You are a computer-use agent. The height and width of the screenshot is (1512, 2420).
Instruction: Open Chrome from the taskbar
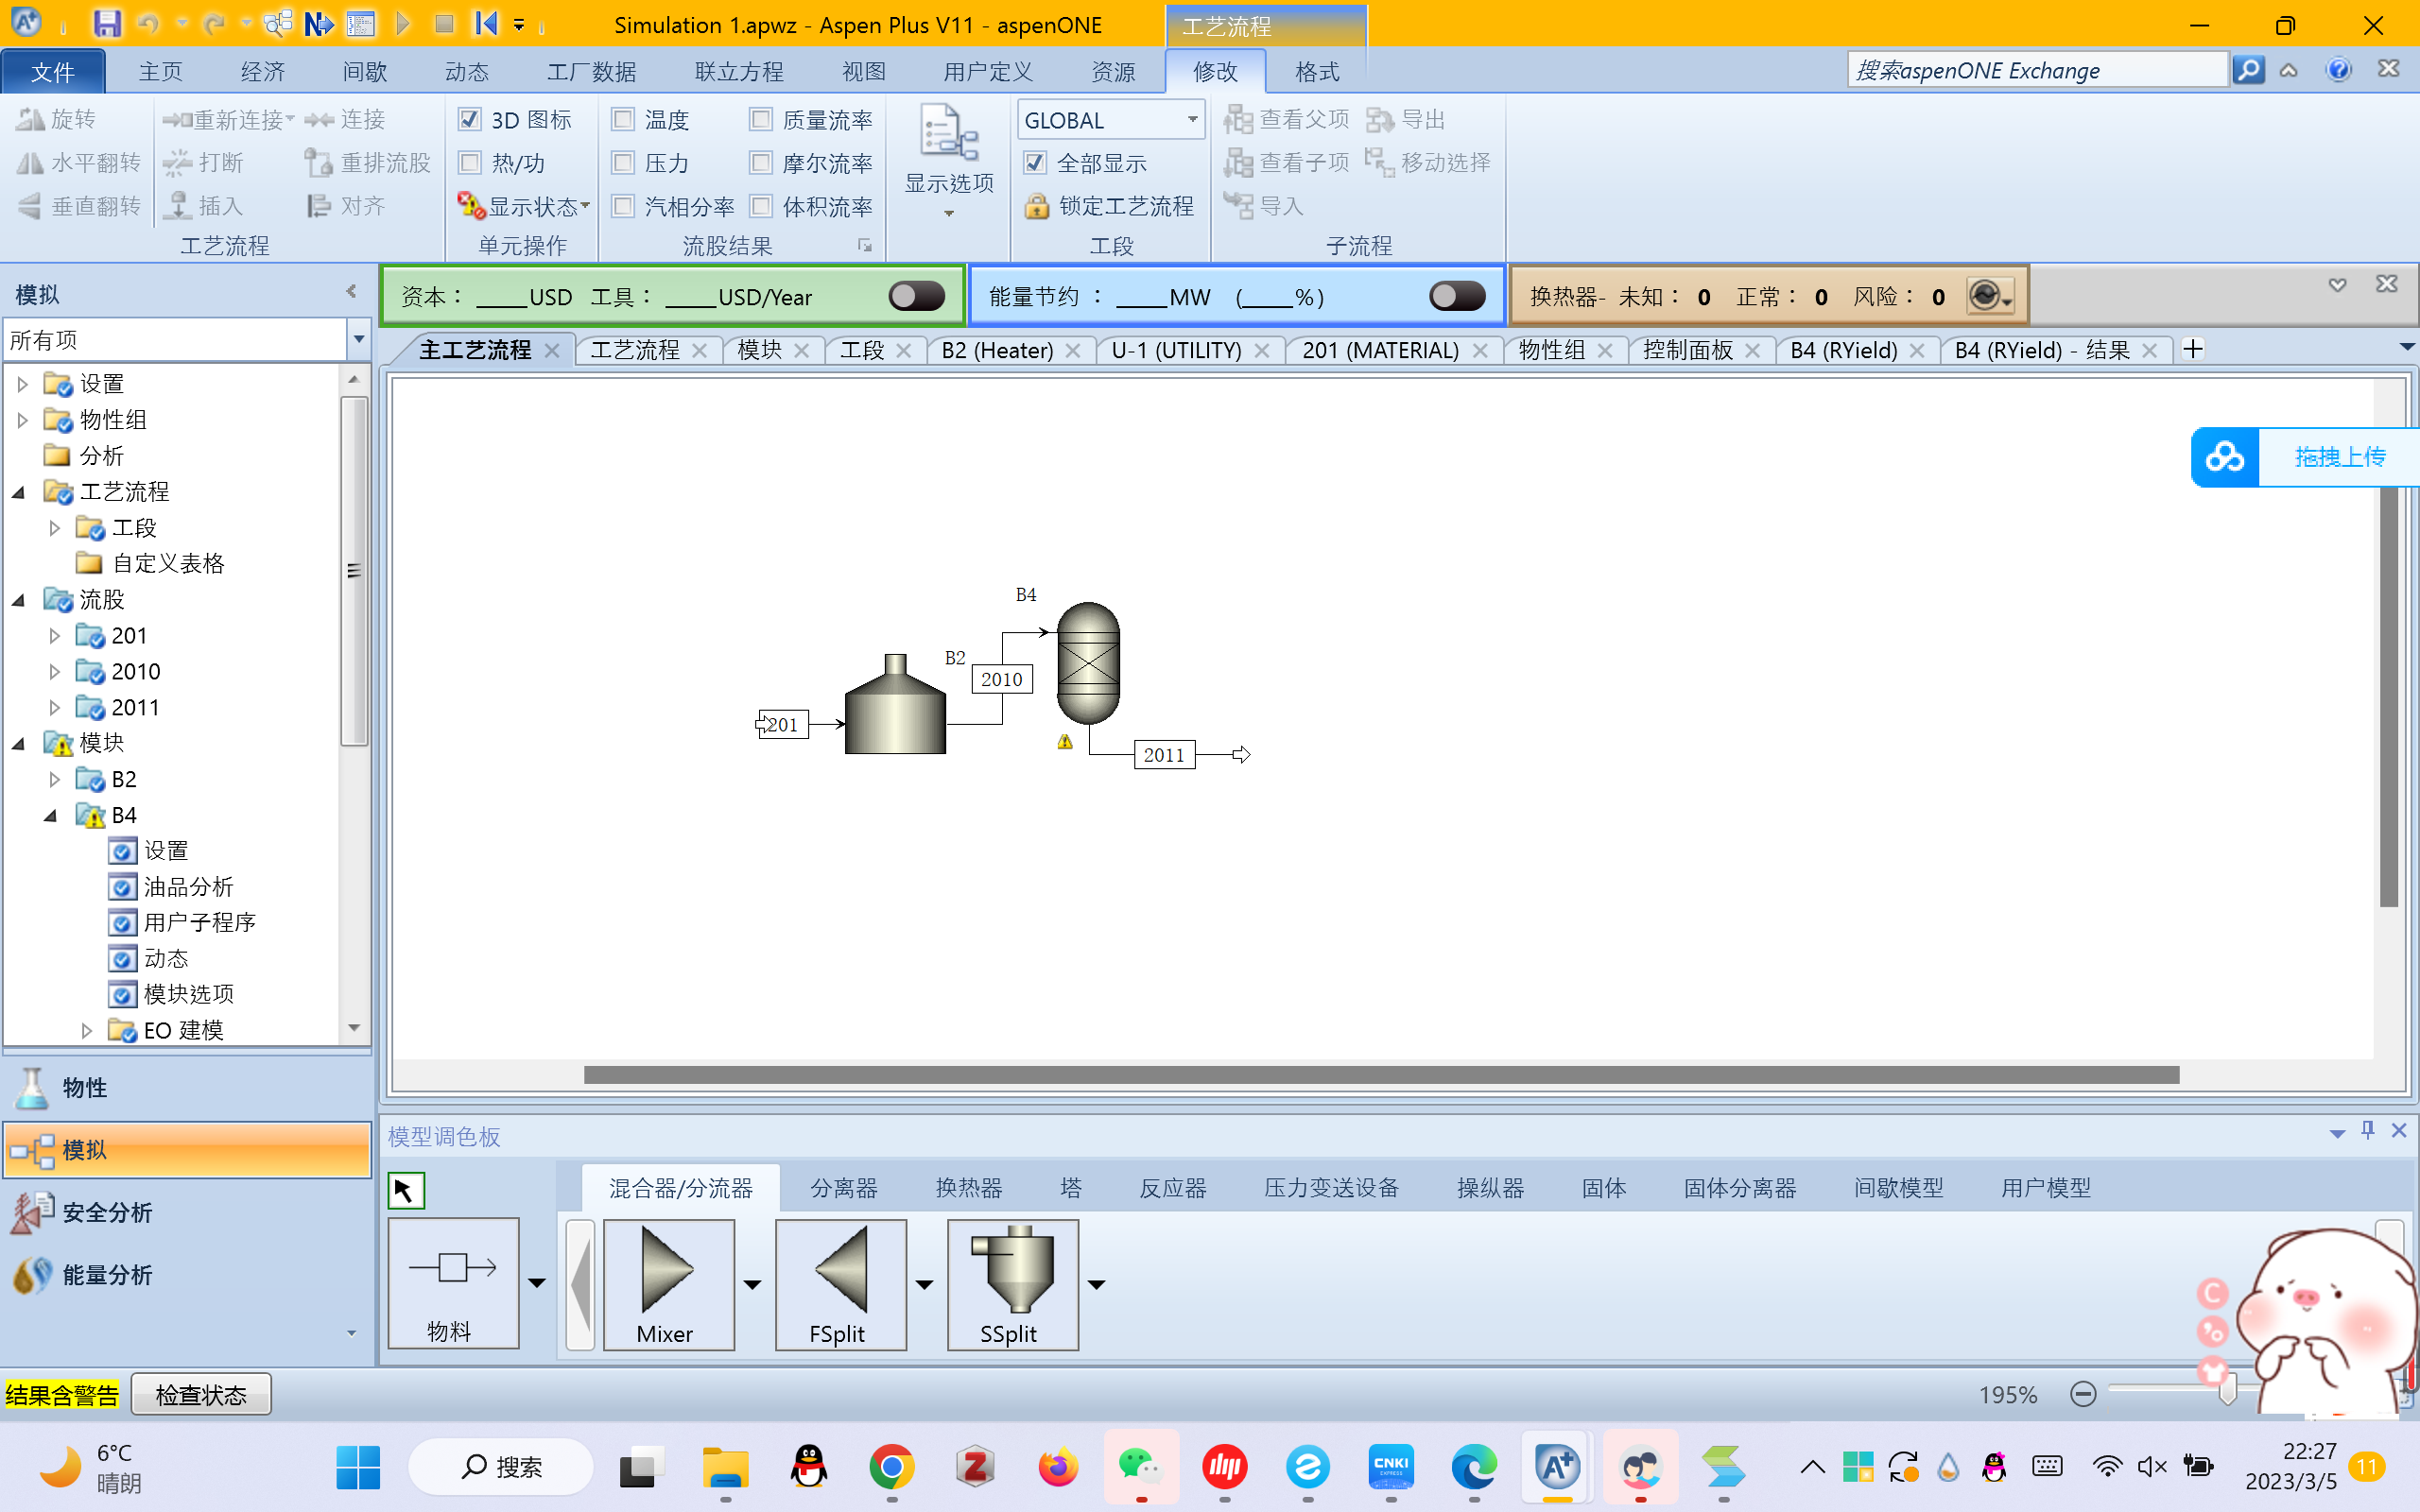[891, 1467]
